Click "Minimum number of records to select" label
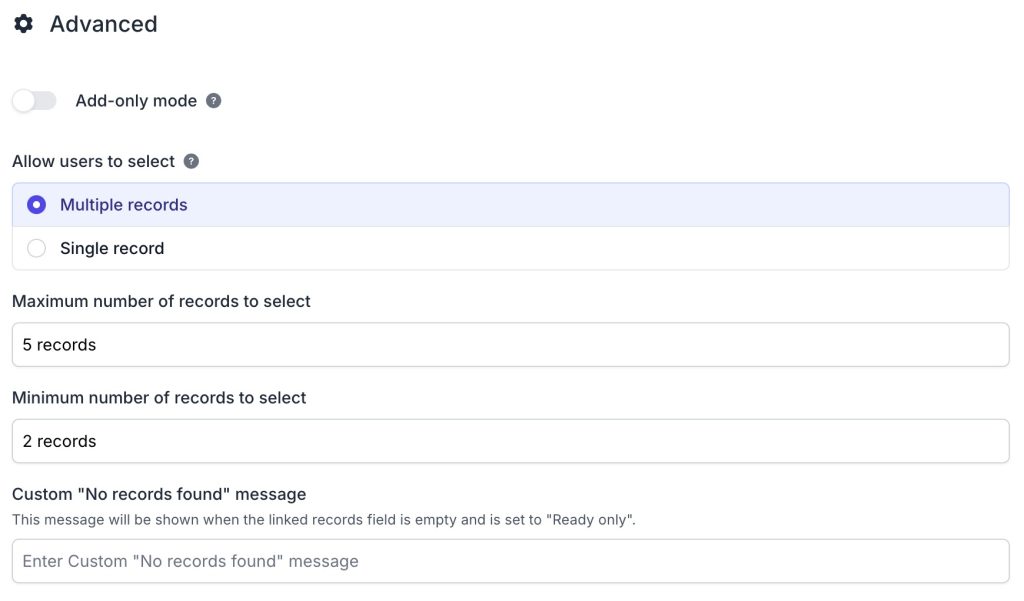Viewport: 1024px width, 601px height. (x=159, y=397)
